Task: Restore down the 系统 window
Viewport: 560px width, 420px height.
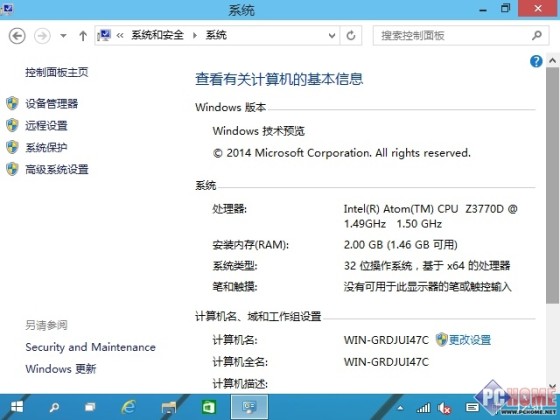Action: pyautogui.click(x=505, y=8)
